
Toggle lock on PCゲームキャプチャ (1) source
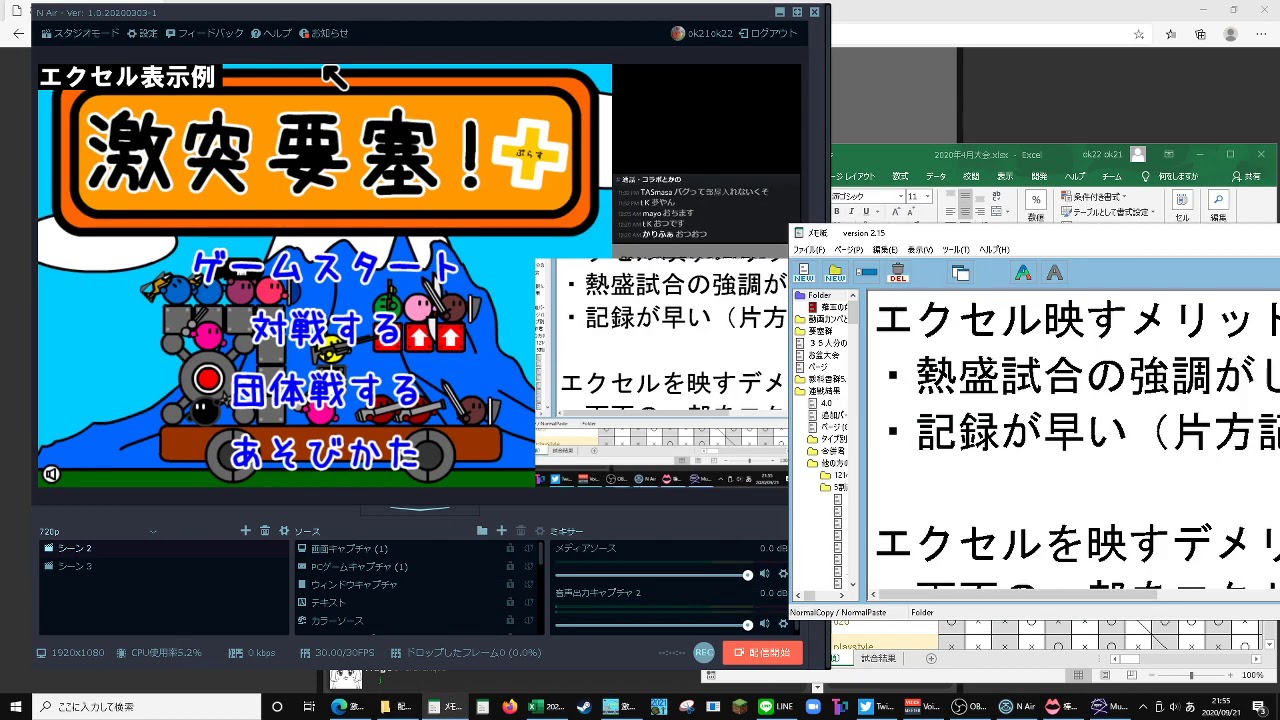[510, 566]
